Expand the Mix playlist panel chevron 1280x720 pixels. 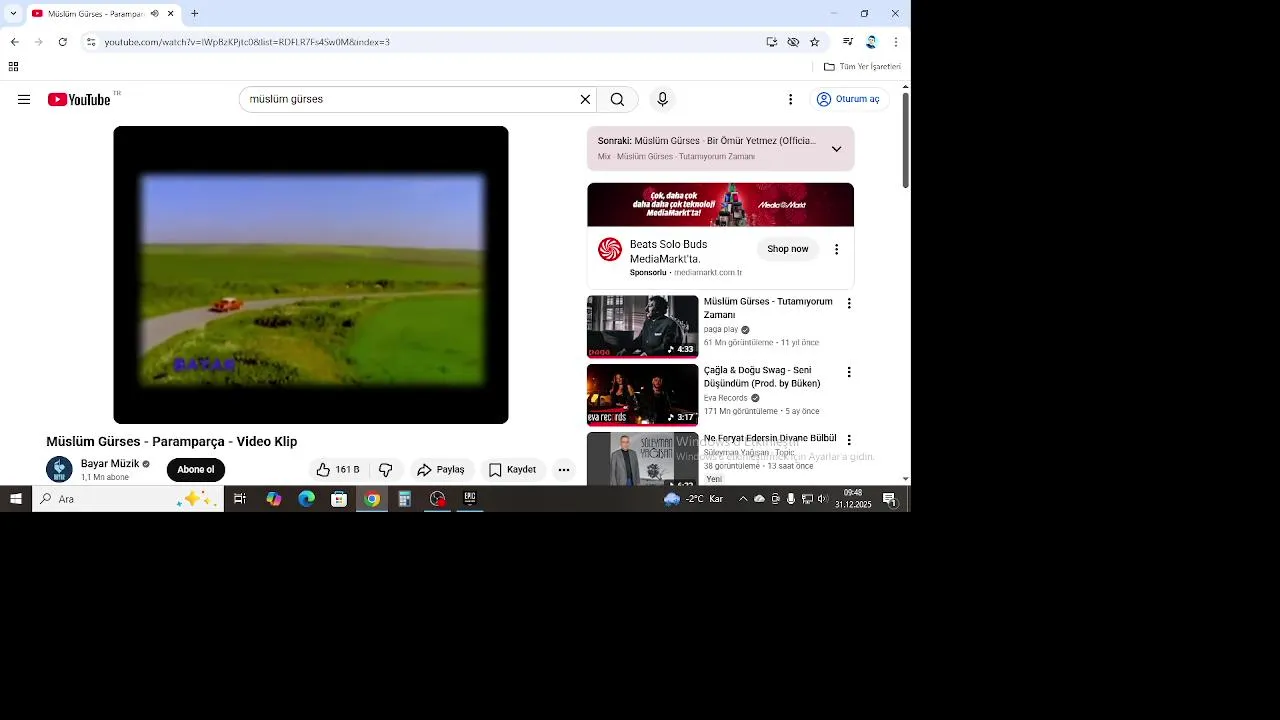click(x=836, y=148)
